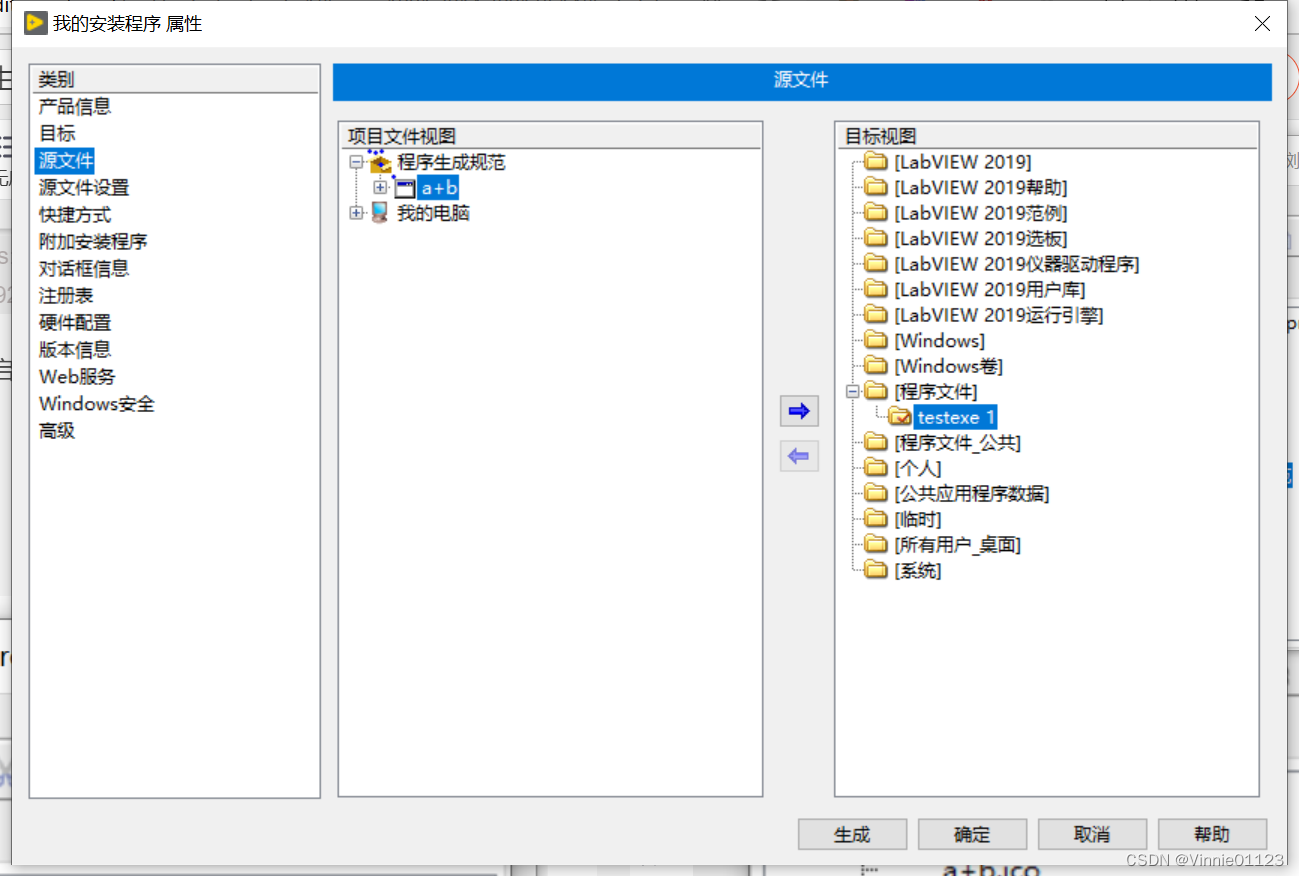
Task: Click the 我的电脑 computer icon
Action: [x=380, y=213]
